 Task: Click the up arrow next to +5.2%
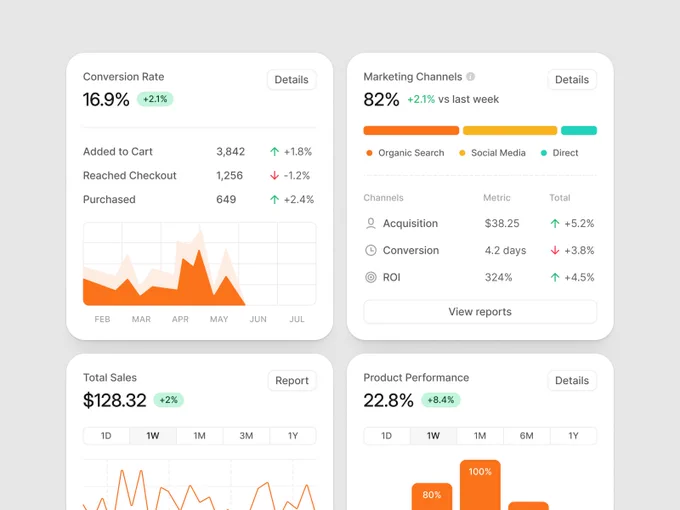[x=555, y=223]
